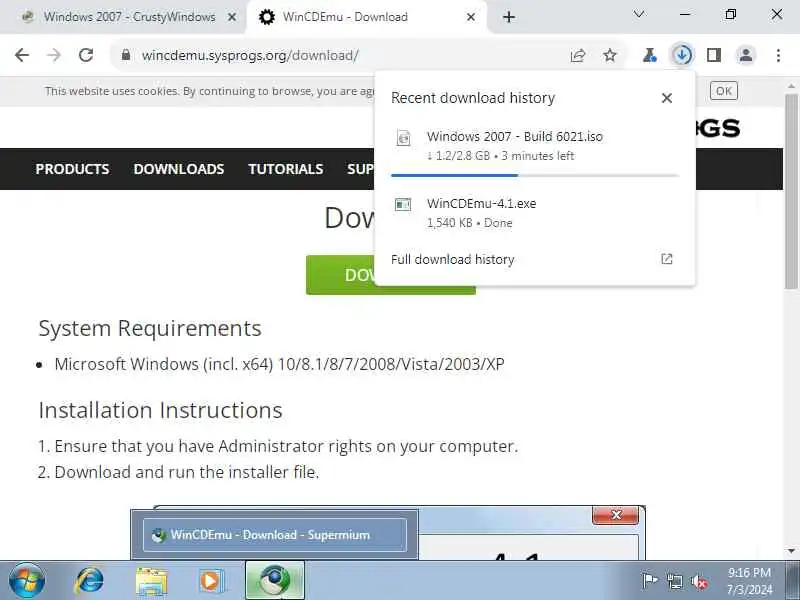Click the taskbar clock showing 9:16 PM

point(749,581)
